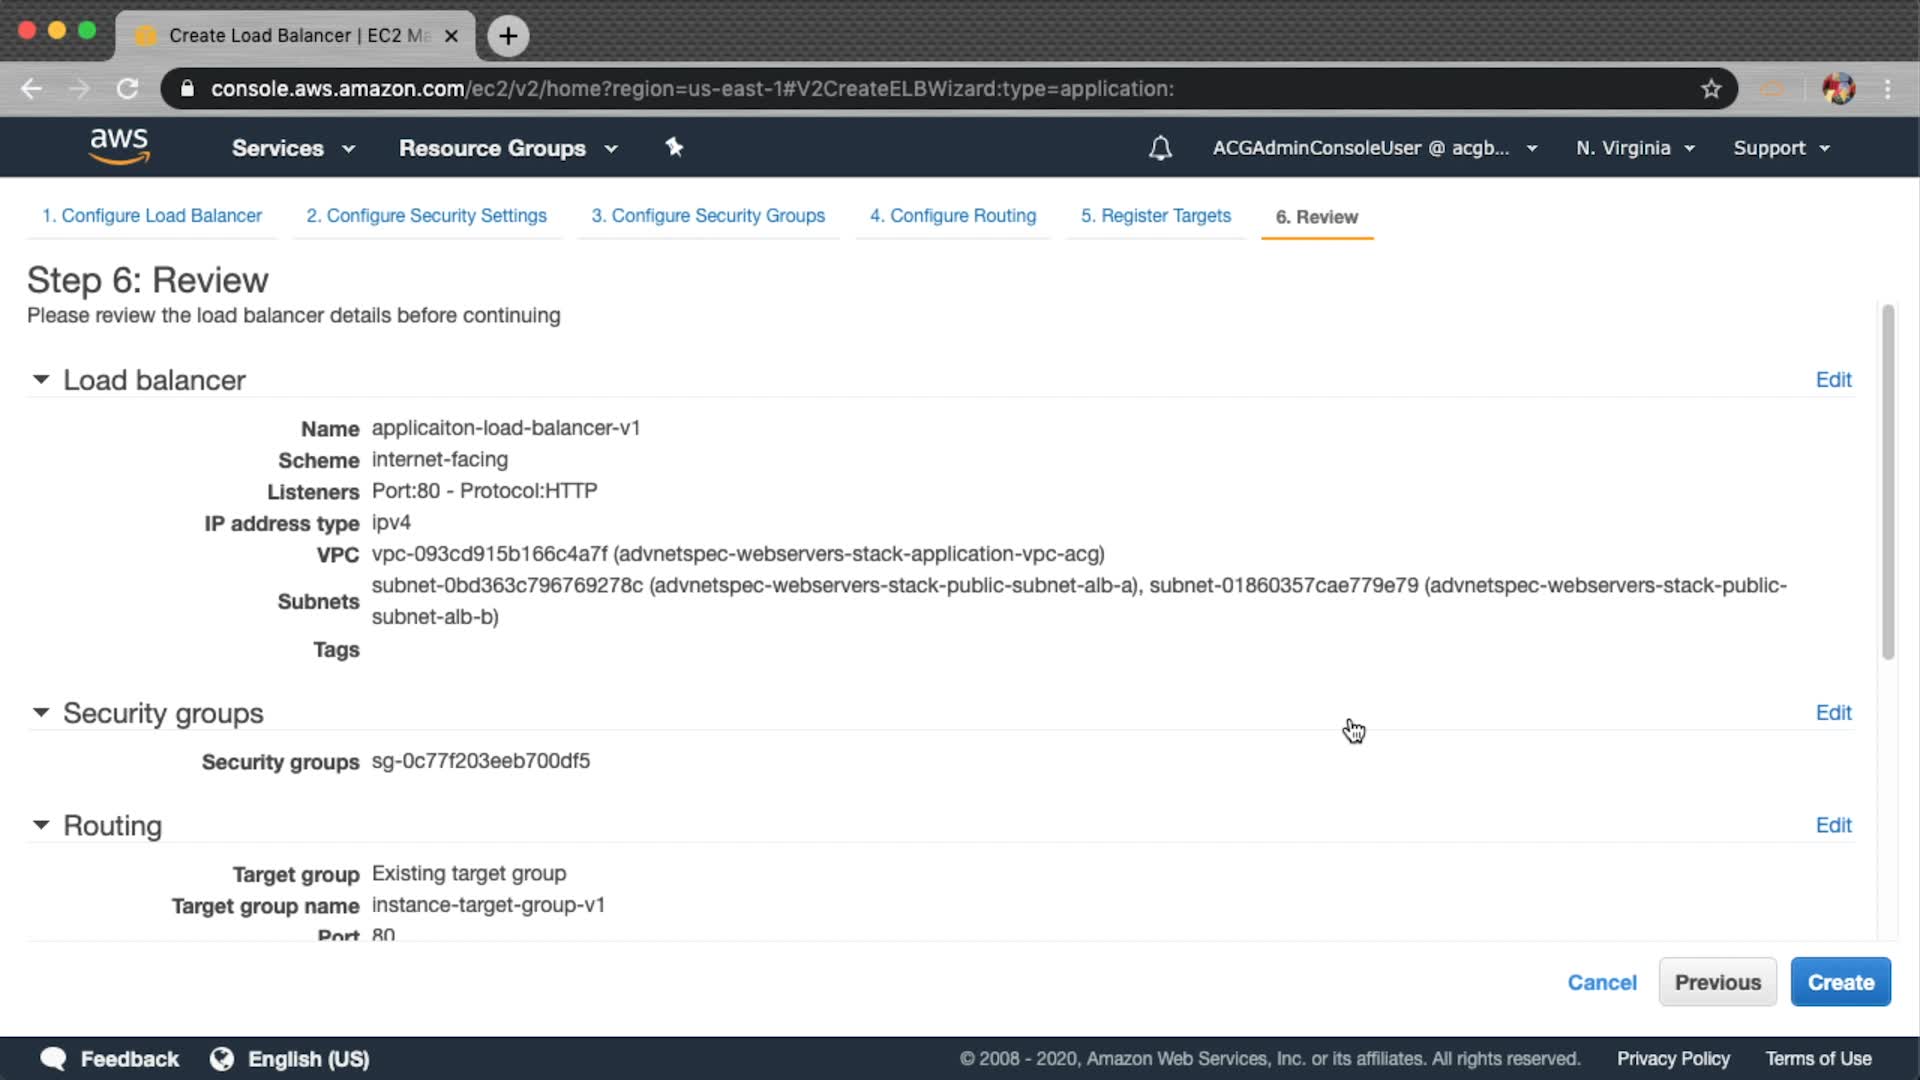The width and height of the screenshot is (1920, 1080).
Task: Collapse the Security groups section
Action: pos(41,713)
